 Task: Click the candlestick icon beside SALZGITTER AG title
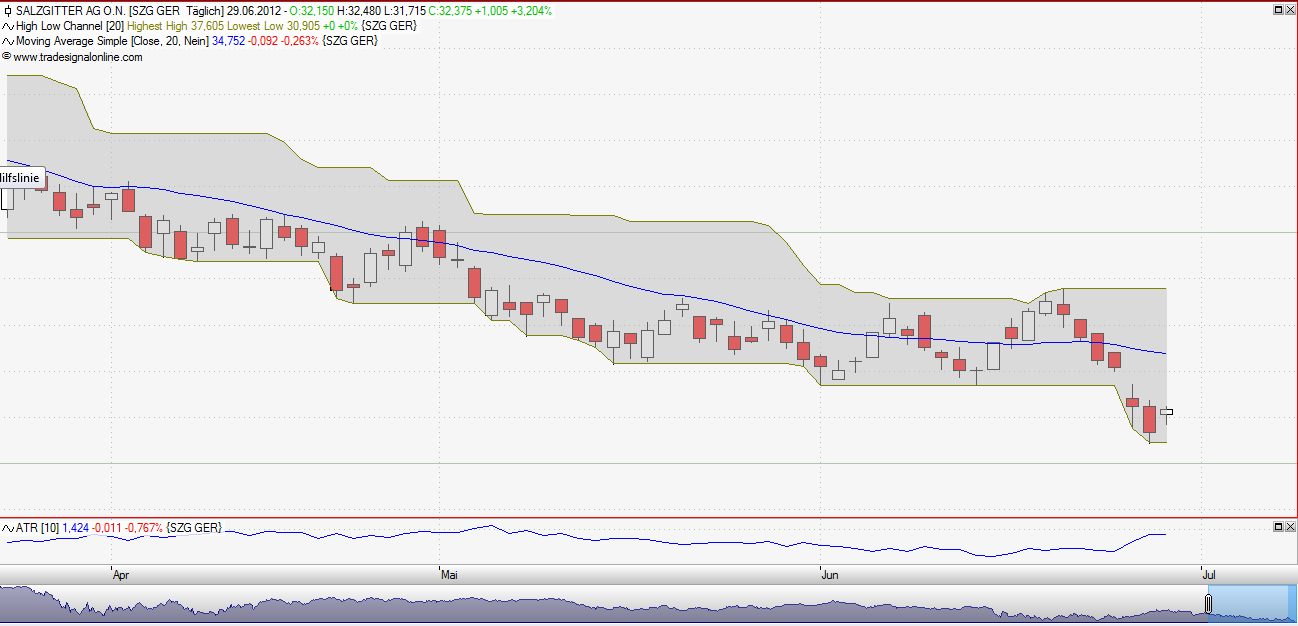(8, 10)
